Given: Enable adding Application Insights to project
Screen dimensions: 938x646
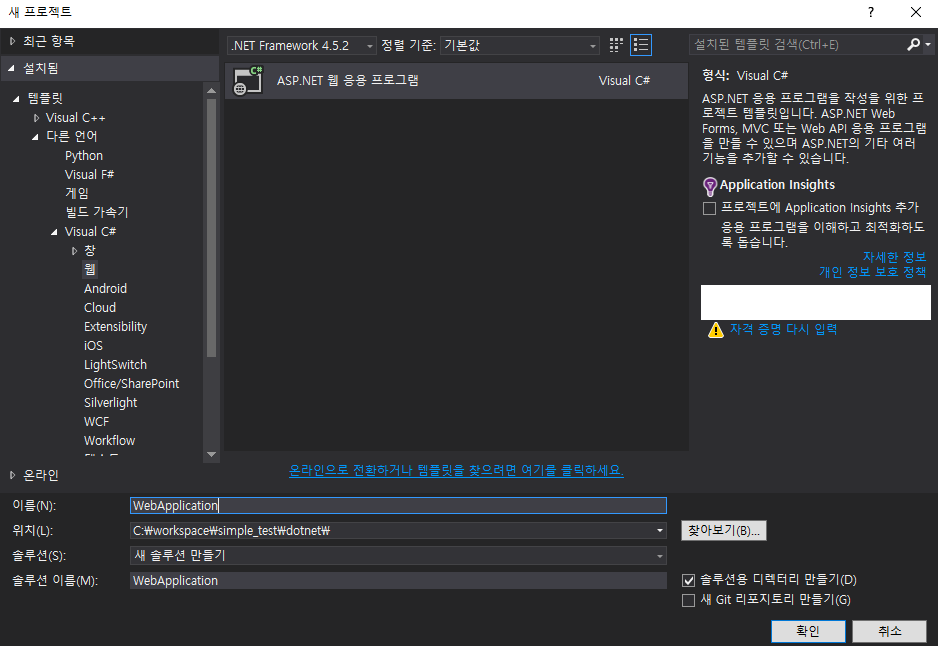Looking at the screenshot, I should click(709, 208).
